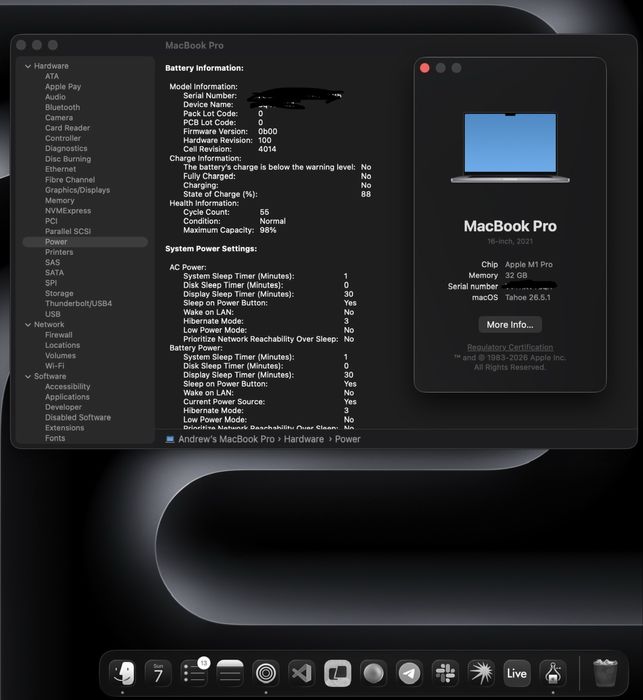
Task: Click the Firmware Version value 0b00
Action: [267, 131]
